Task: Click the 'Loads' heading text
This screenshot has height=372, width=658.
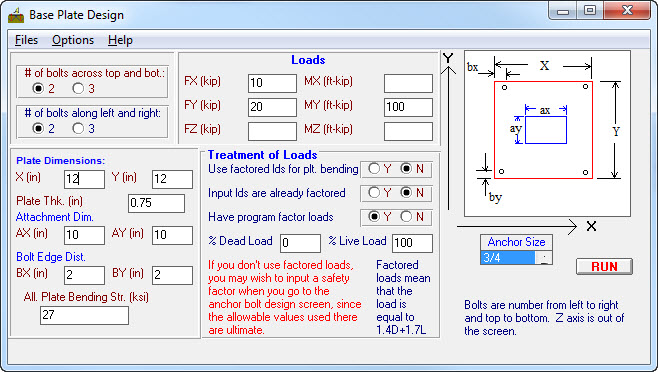Action: click(x=308, y=60)
